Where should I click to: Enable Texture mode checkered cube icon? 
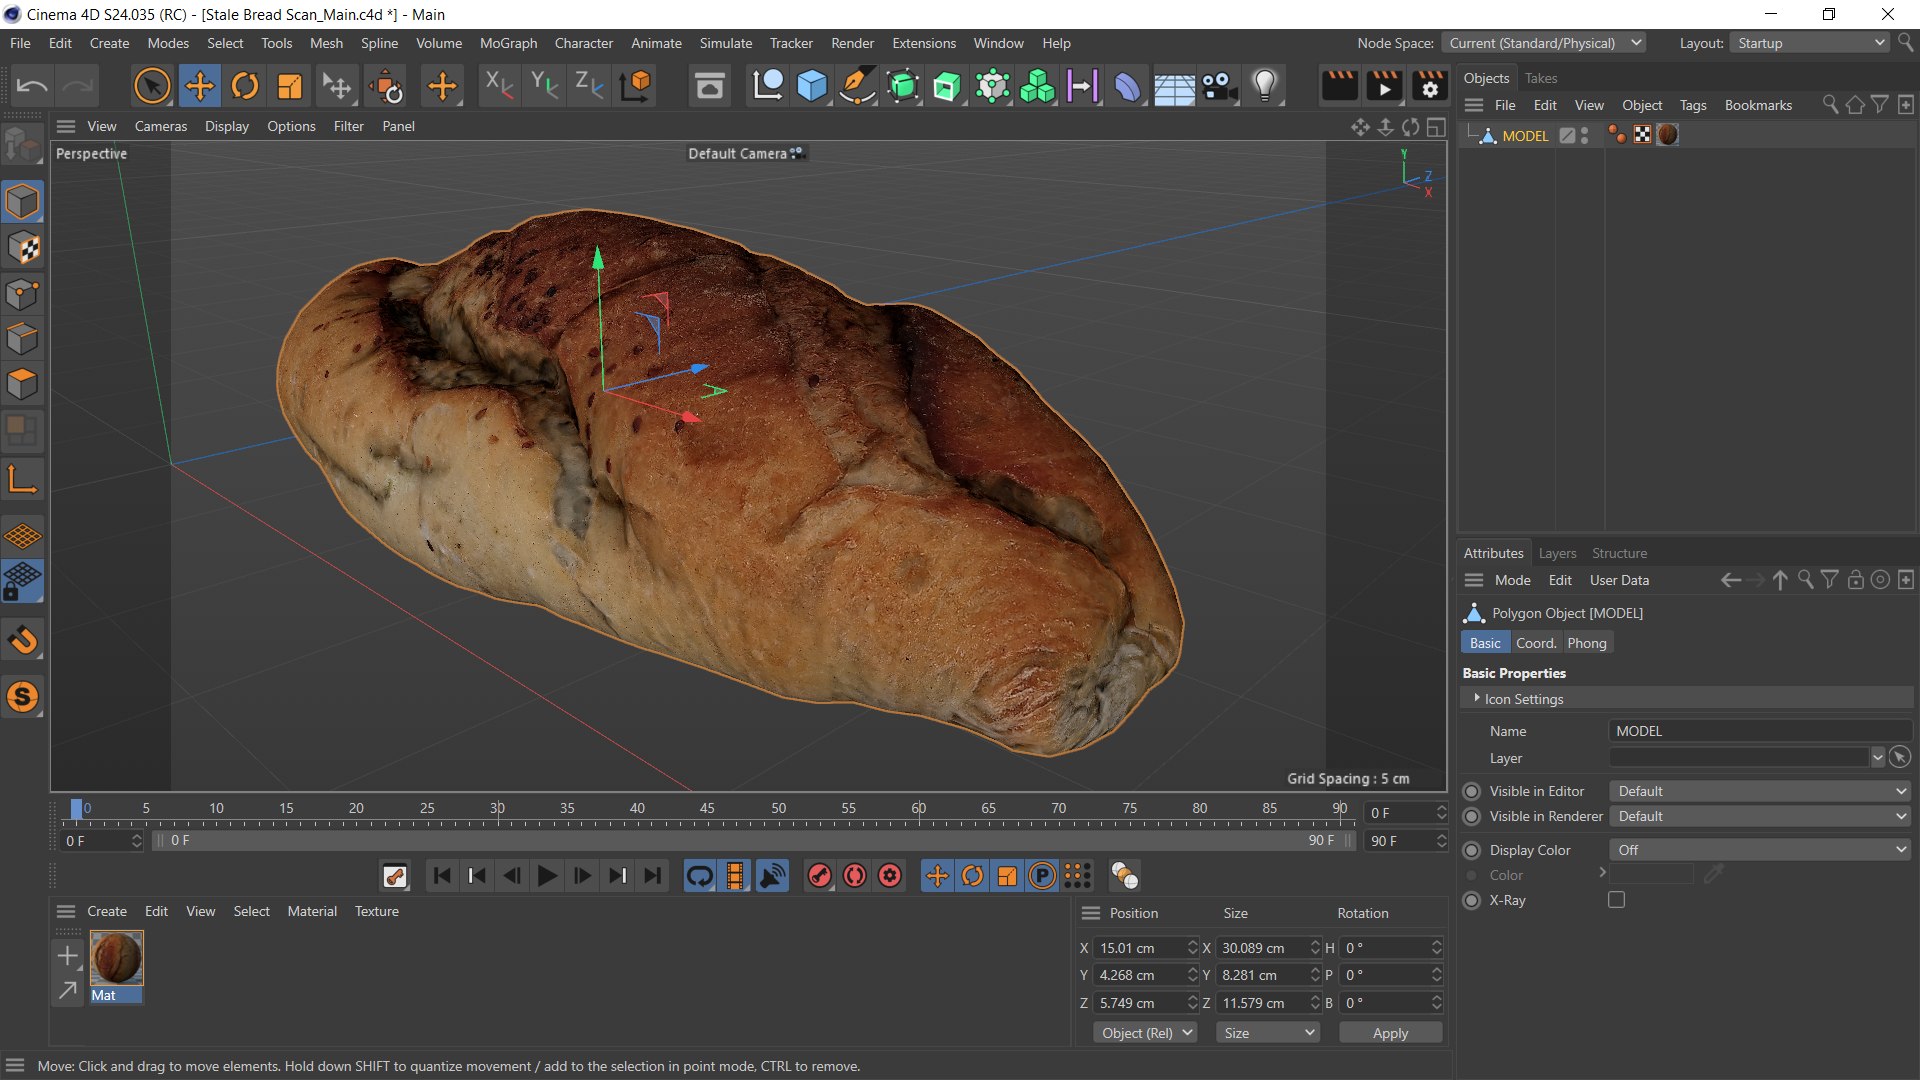(x=22, y=248)
